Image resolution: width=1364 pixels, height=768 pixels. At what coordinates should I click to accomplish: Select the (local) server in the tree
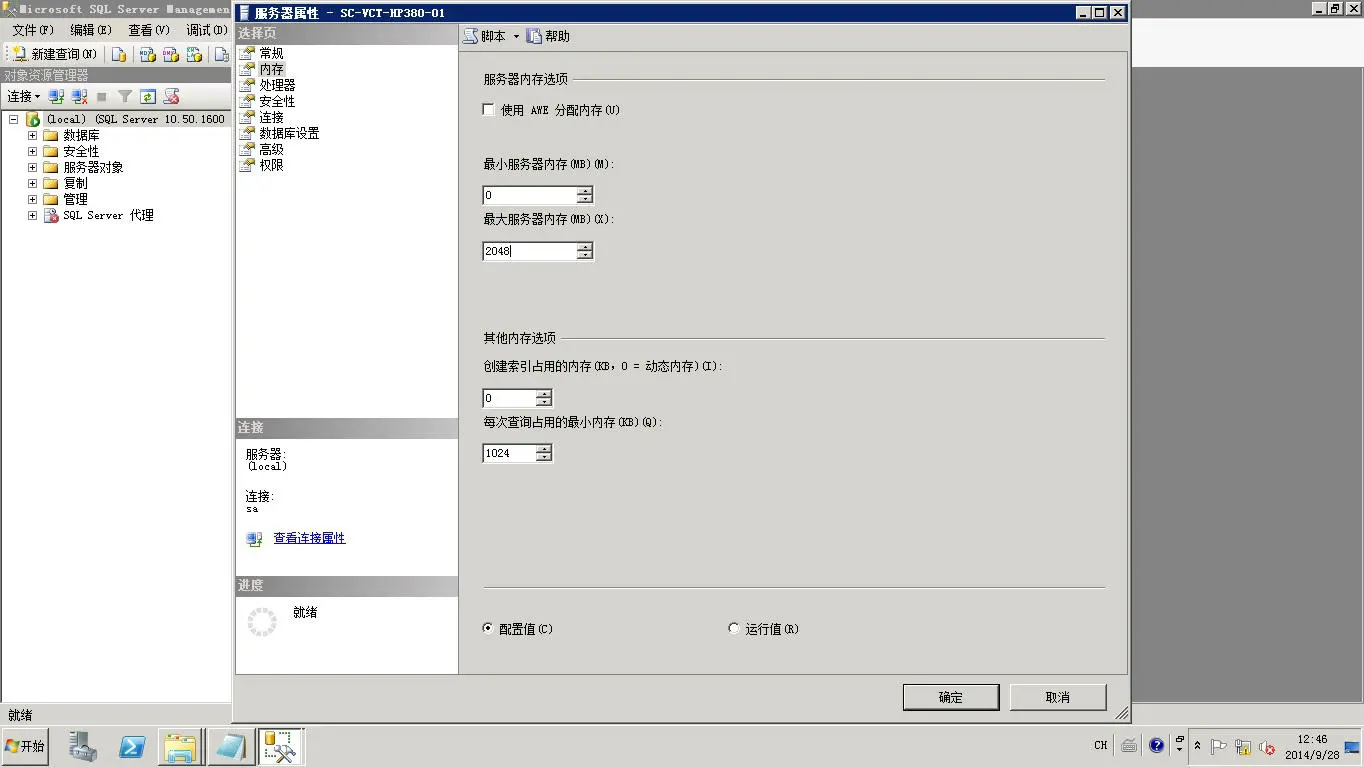[135, 119]
